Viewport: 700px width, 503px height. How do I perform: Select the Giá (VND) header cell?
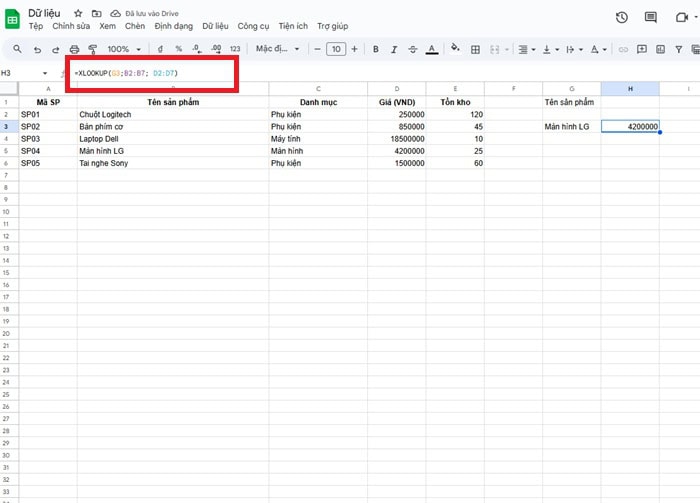tap(397, 102)
